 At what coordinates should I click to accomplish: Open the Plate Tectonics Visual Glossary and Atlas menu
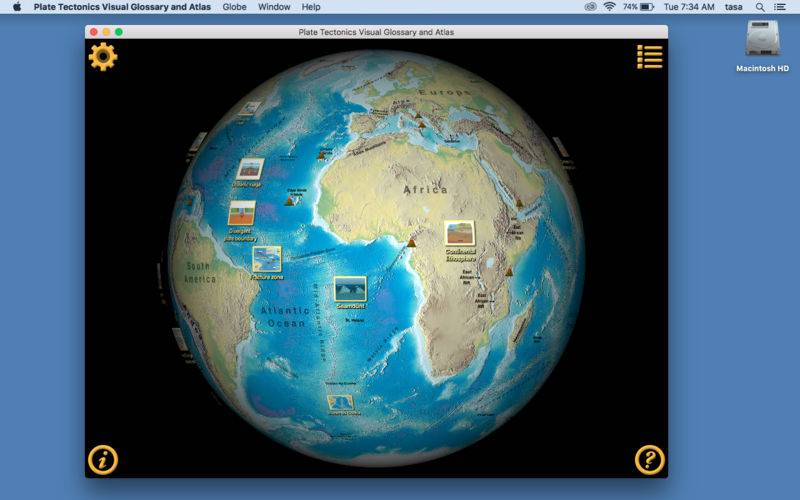[x=122, y=7]
